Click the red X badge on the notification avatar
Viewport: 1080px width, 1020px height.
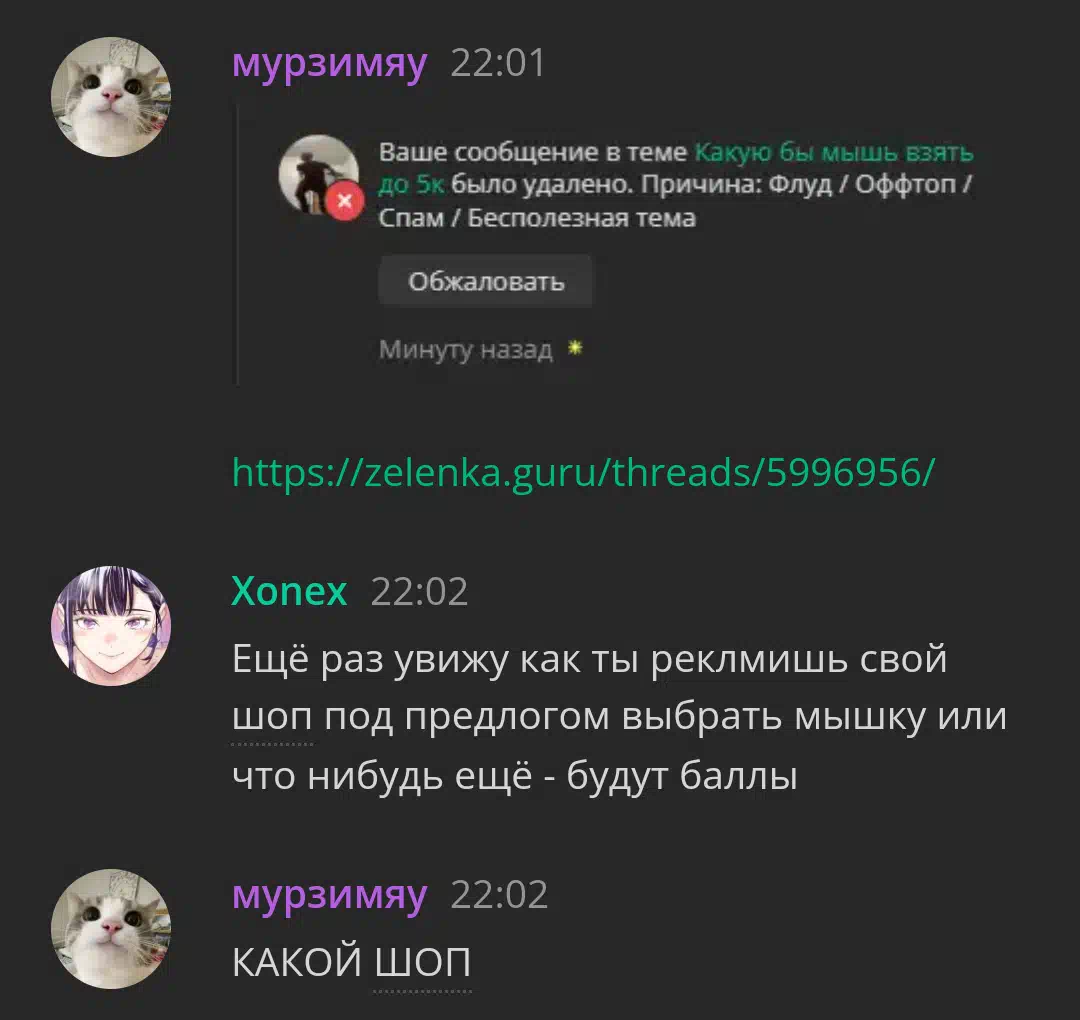point(345,201)
